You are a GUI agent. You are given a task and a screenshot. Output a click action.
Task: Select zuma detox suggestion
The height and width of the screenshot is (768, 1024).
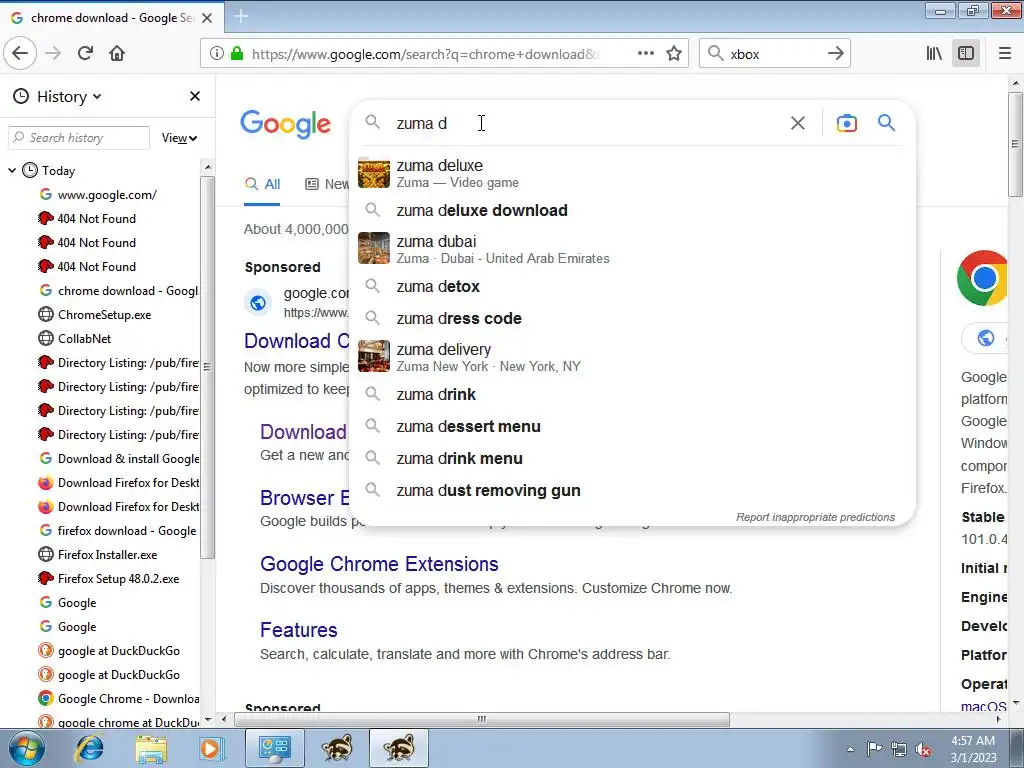click(x=632, y=286)
